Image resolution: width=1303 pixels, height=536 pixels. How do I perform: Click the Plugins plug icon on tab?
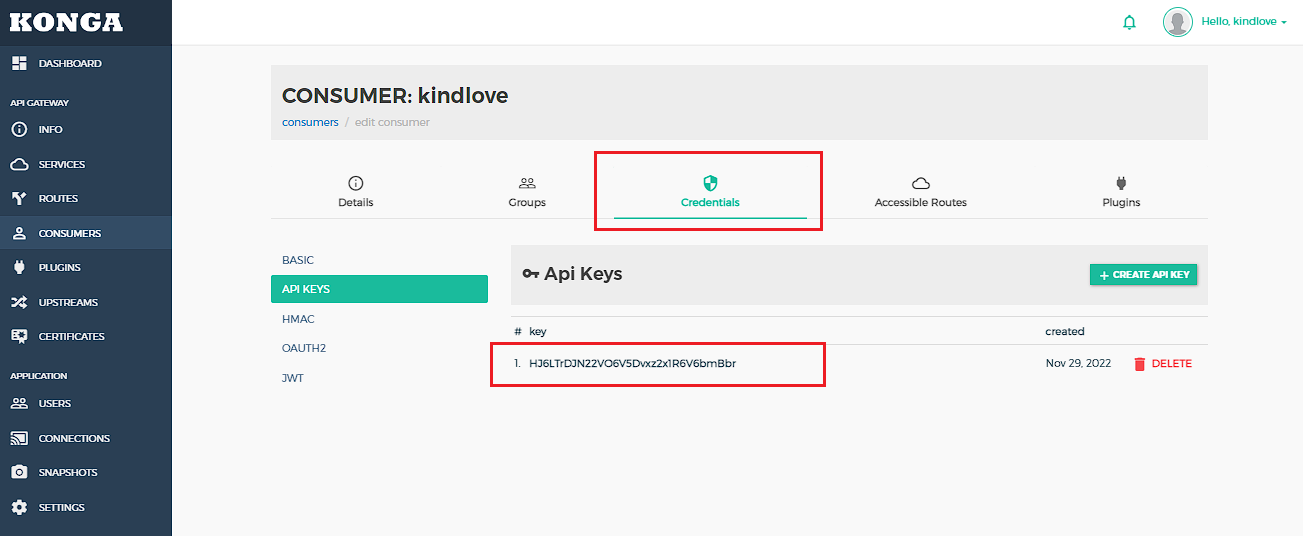[x=1121, y=183]
